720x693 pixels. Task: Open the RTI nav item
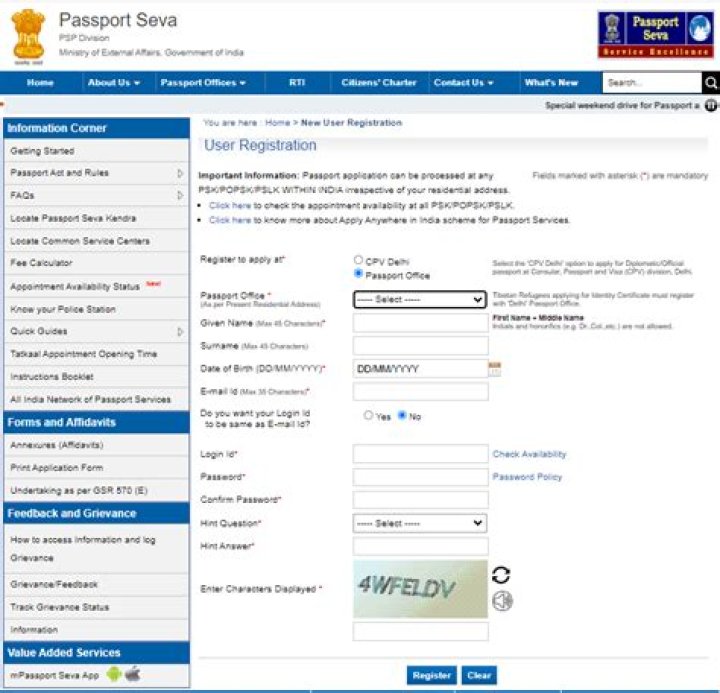297,83
